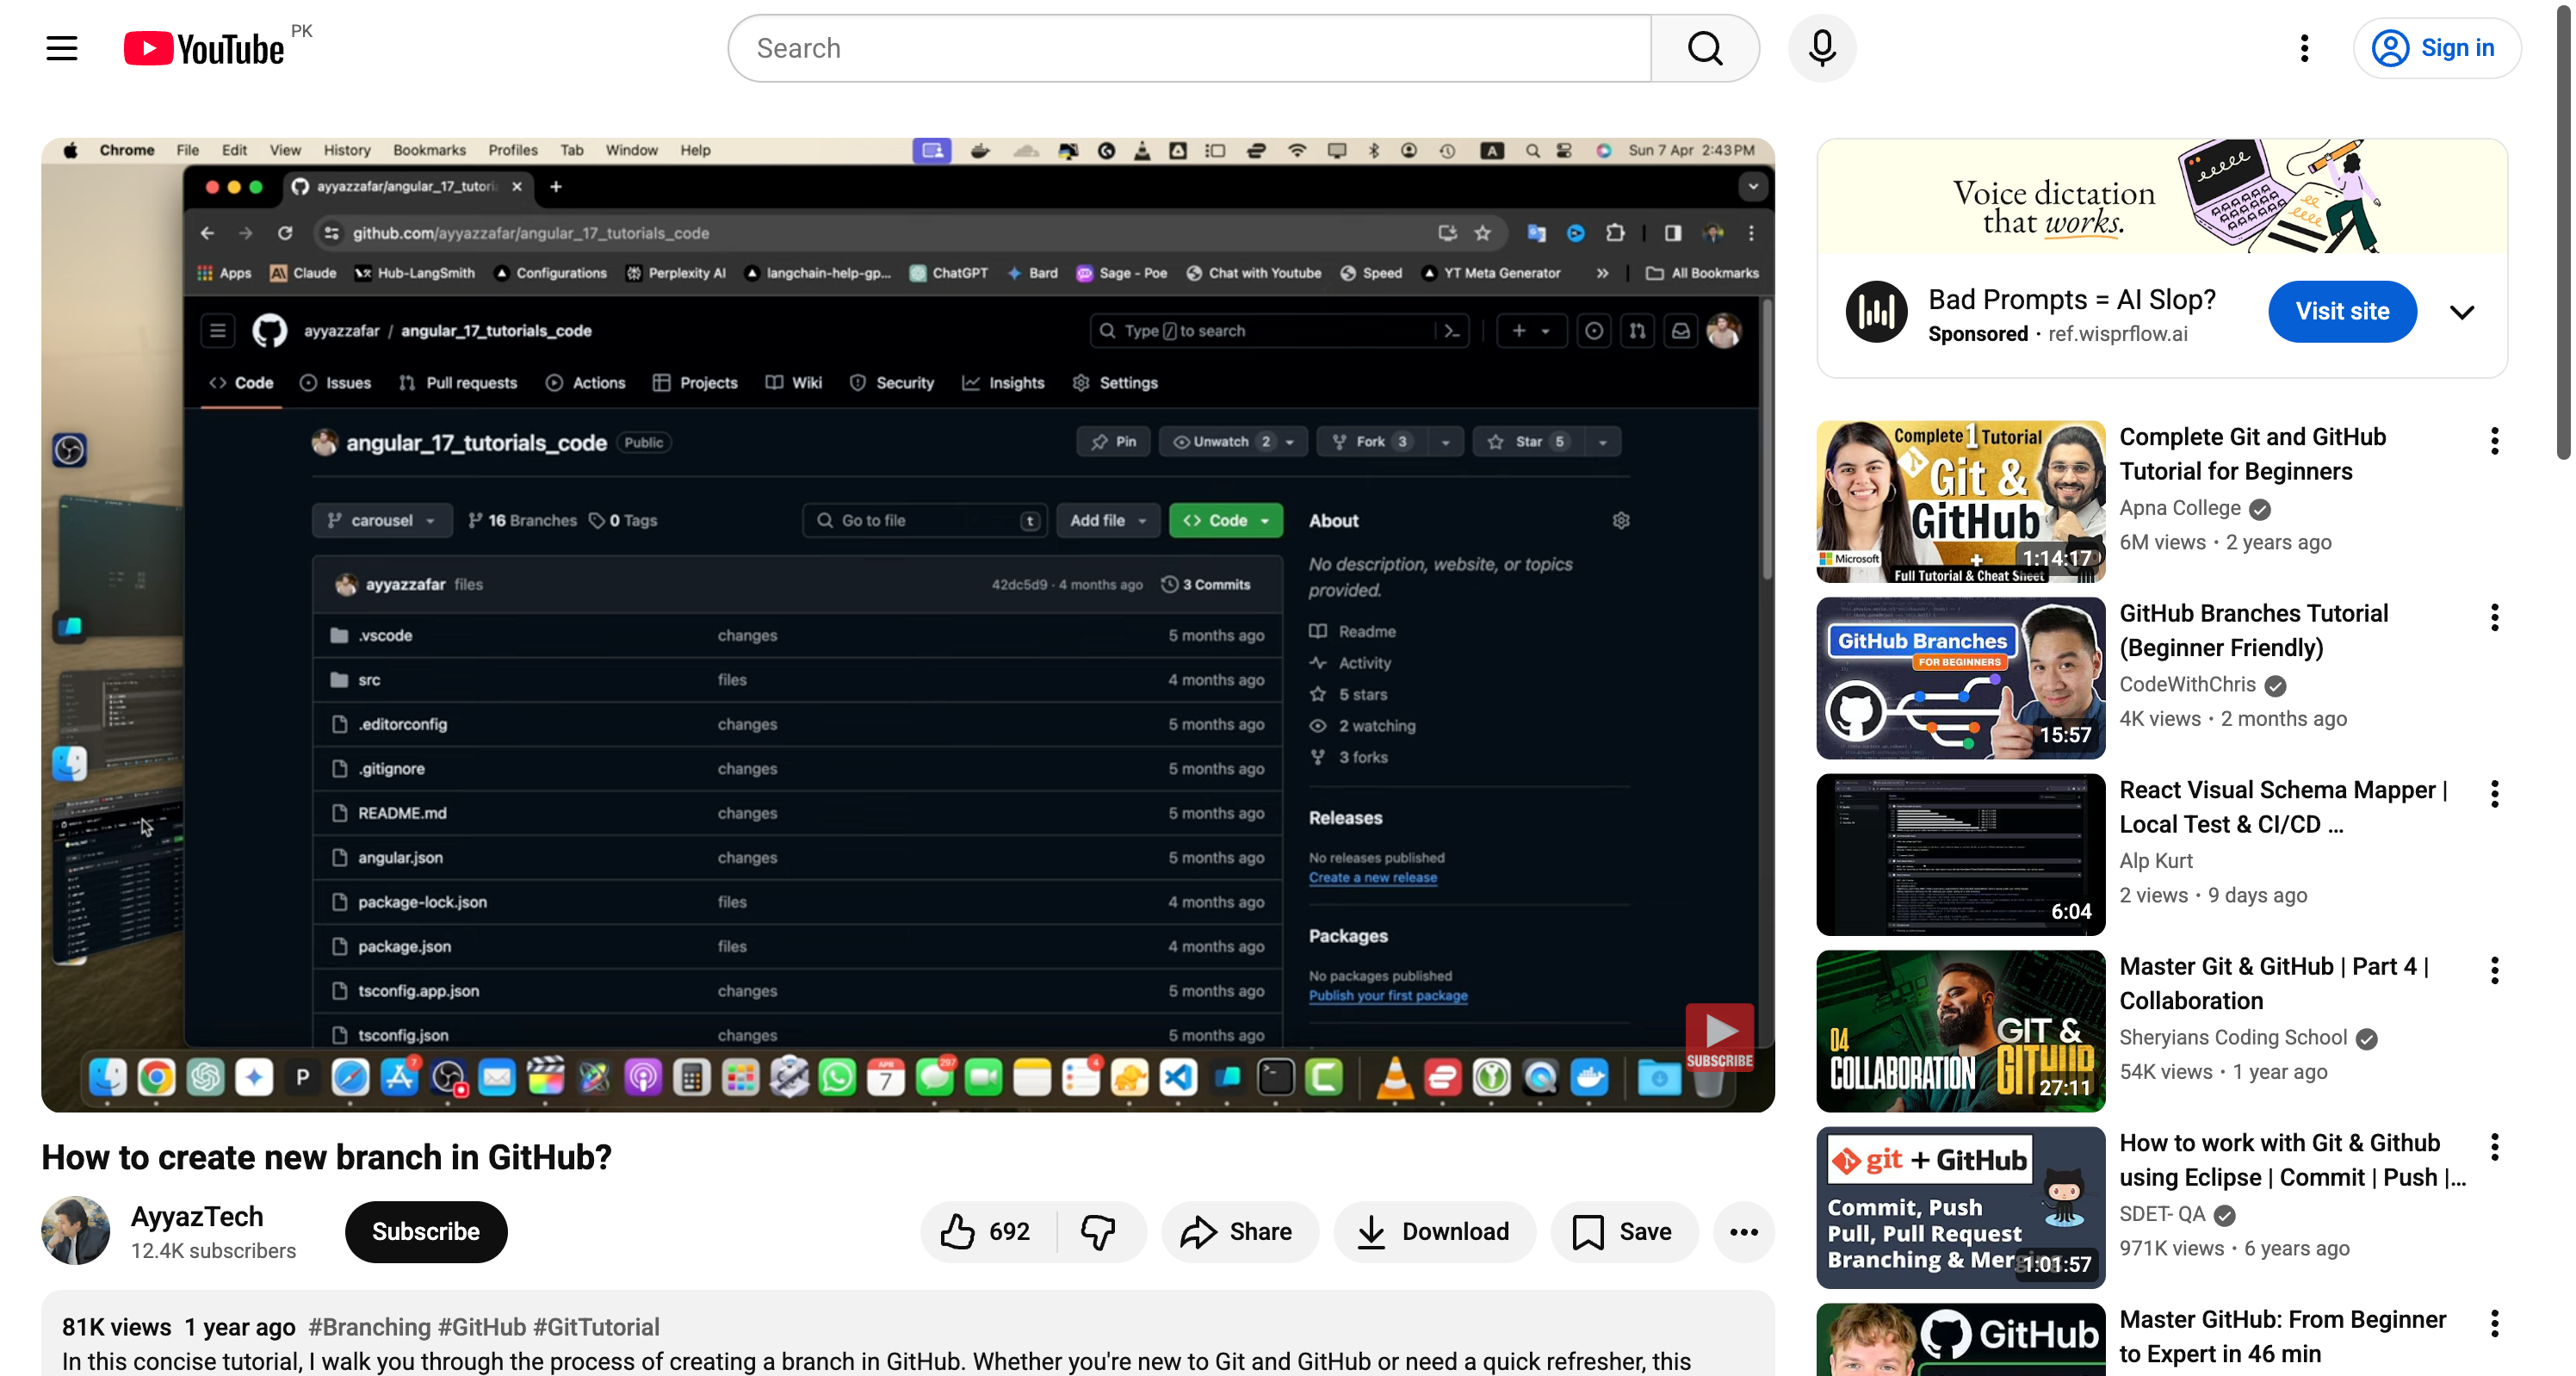Click the Sign in button

2438,47
